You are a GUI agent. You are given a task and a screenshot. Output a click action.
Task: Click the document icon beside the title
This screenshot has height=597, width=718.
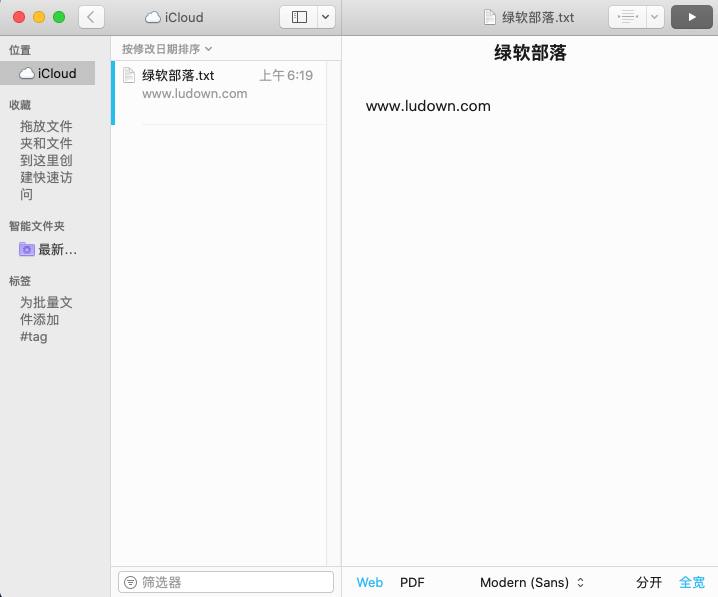tap(490, 17)
